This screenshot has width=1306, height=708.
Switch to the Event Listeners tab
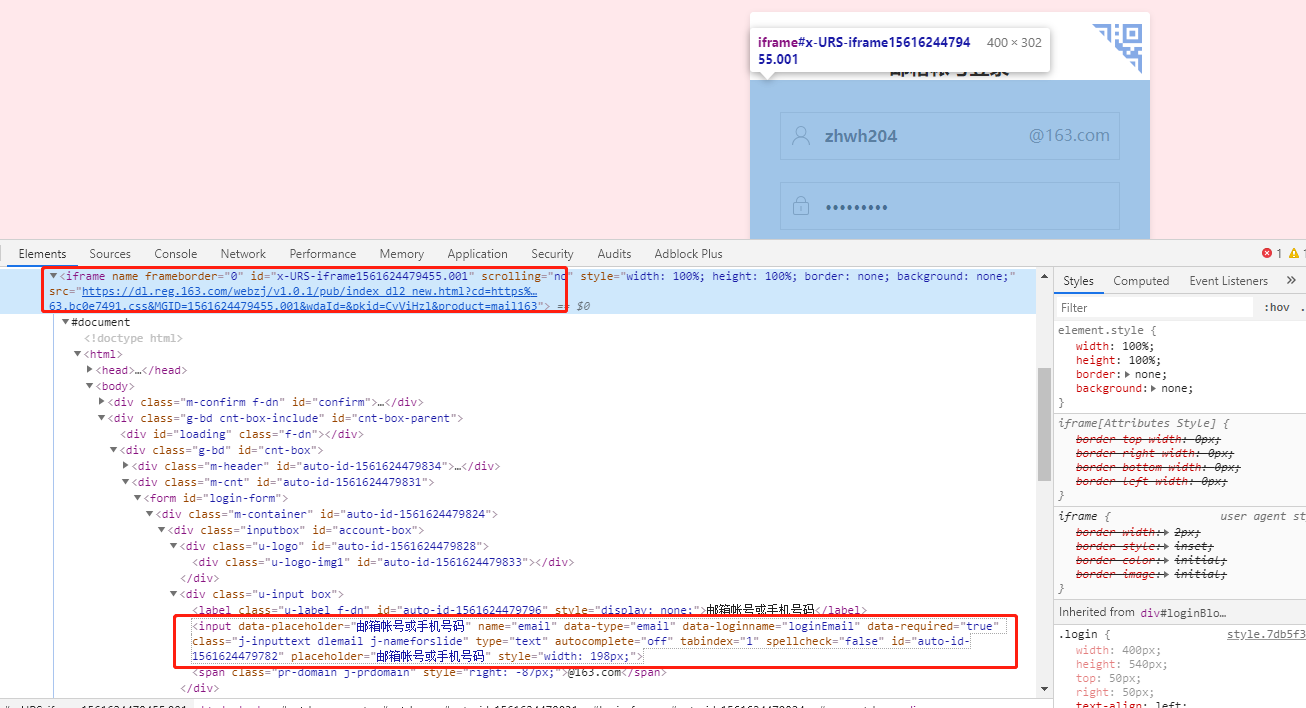click(x=1228, y=281)
